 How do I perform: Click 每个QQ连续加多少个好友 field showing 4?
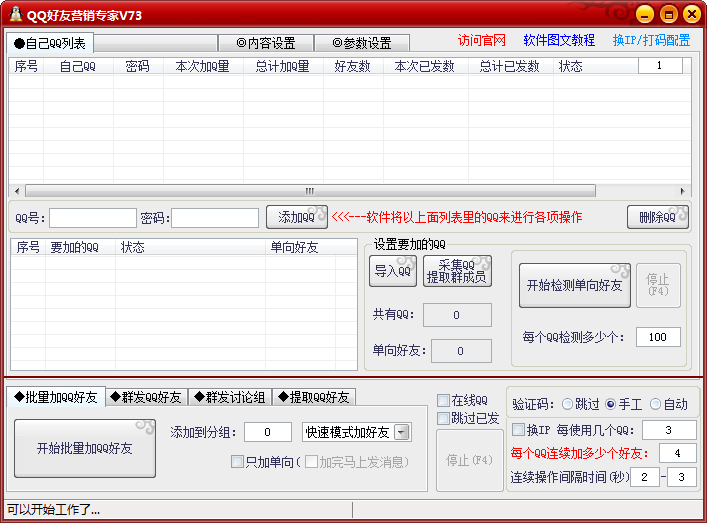pyautogui.click(x=677, y=453)
